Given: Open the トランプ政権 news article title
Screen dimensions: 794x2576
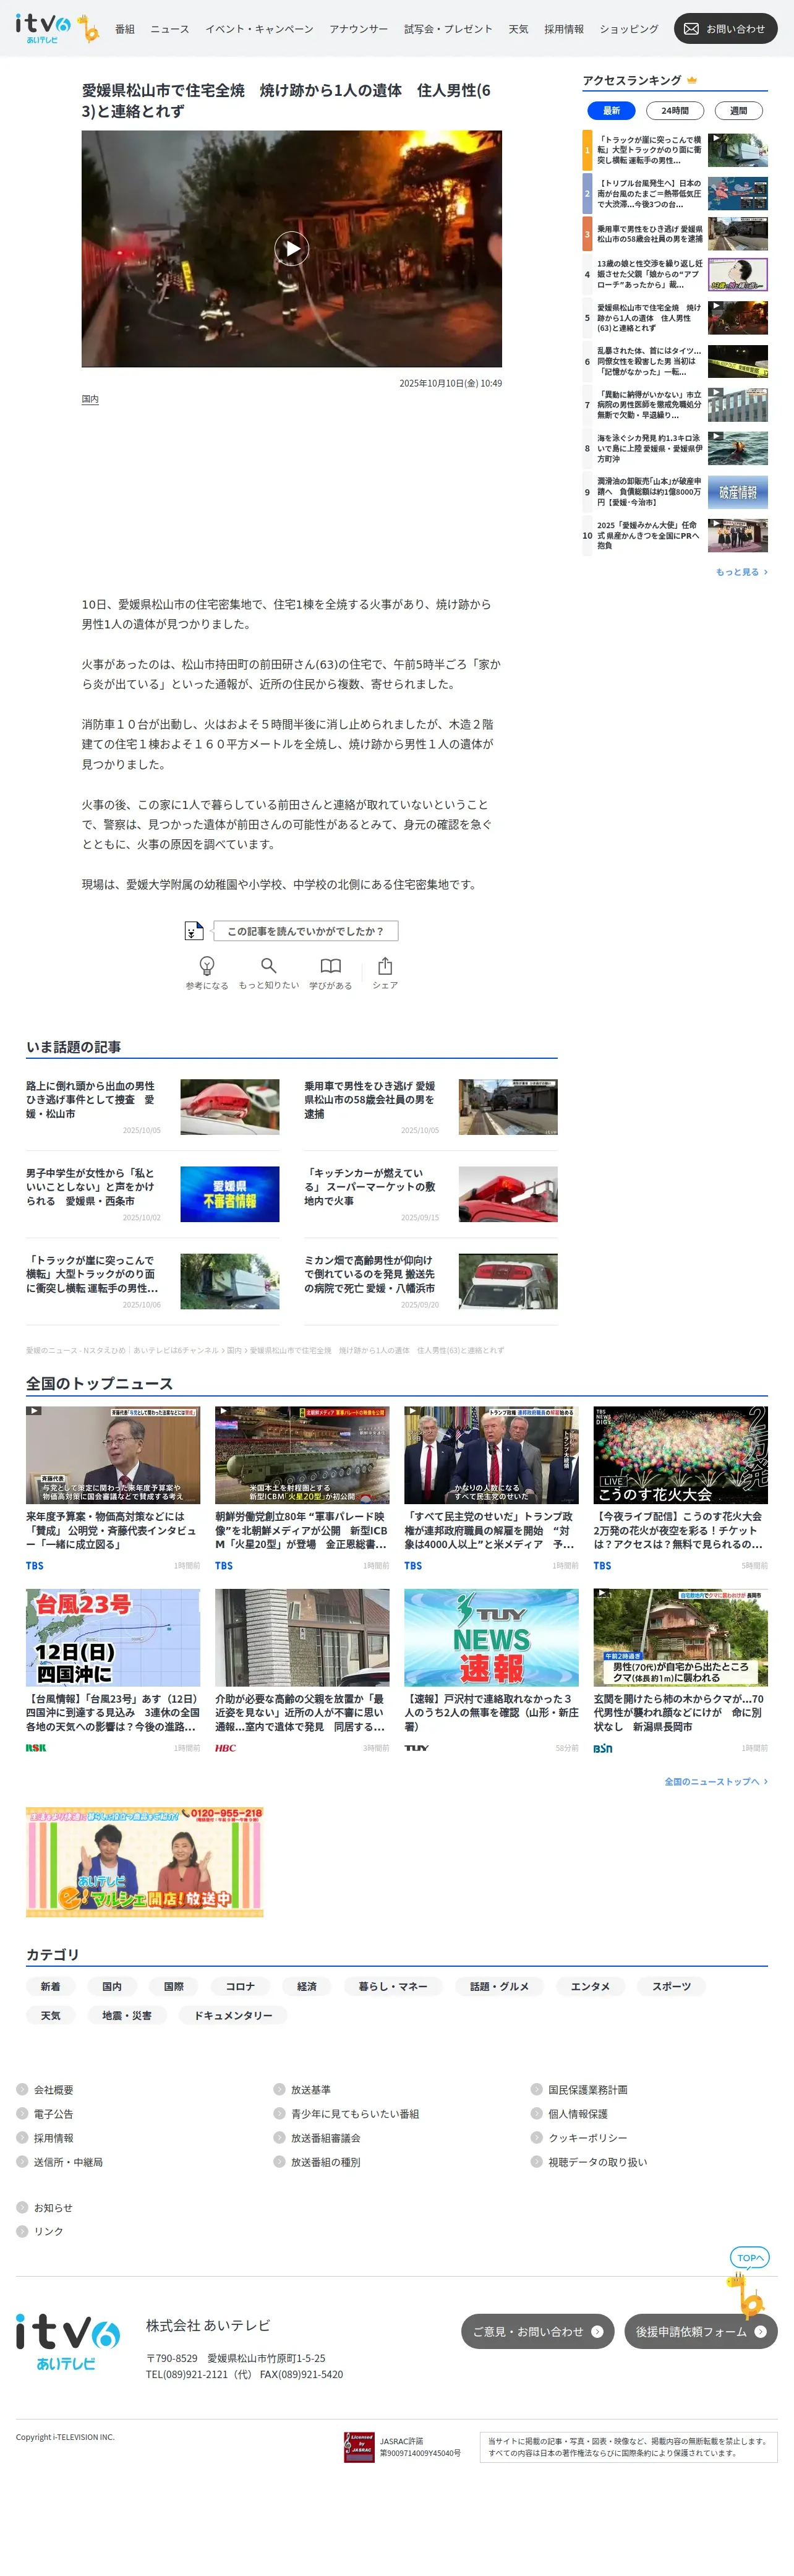Looking at the screenshot, I should [x=491, y=1530].
